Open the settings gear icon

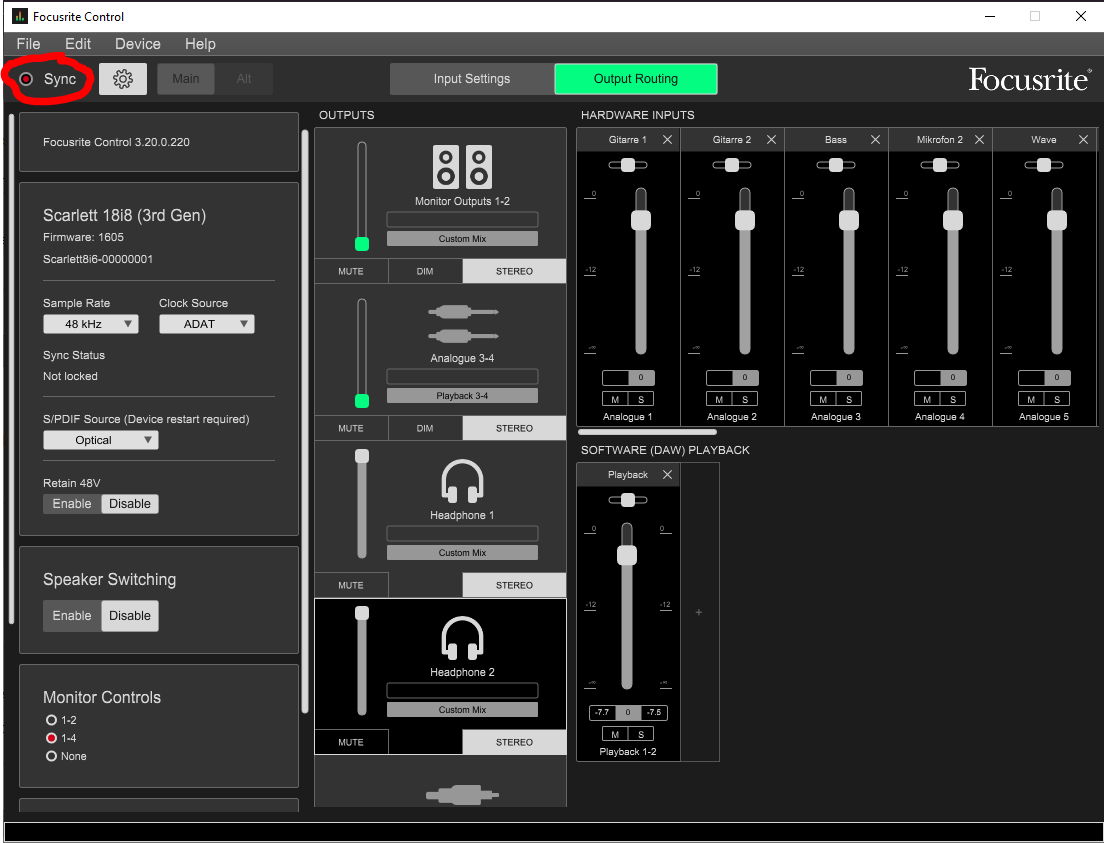point(123,79)
